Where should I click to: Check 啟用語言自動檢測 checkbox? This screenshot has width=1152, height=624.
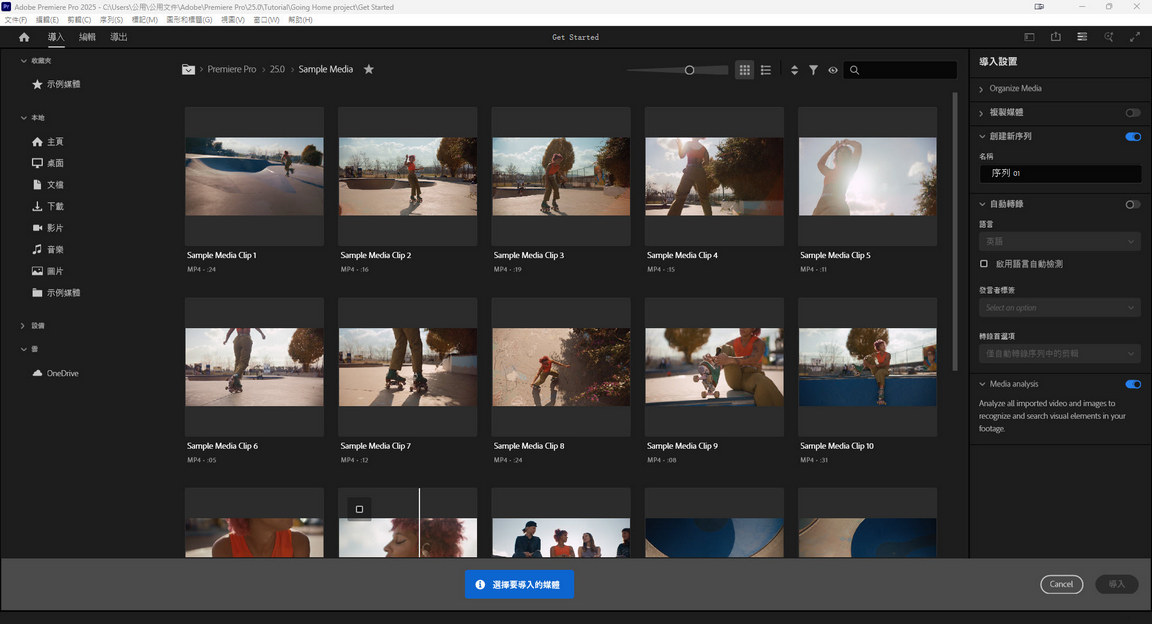click(x=981, y=263)
